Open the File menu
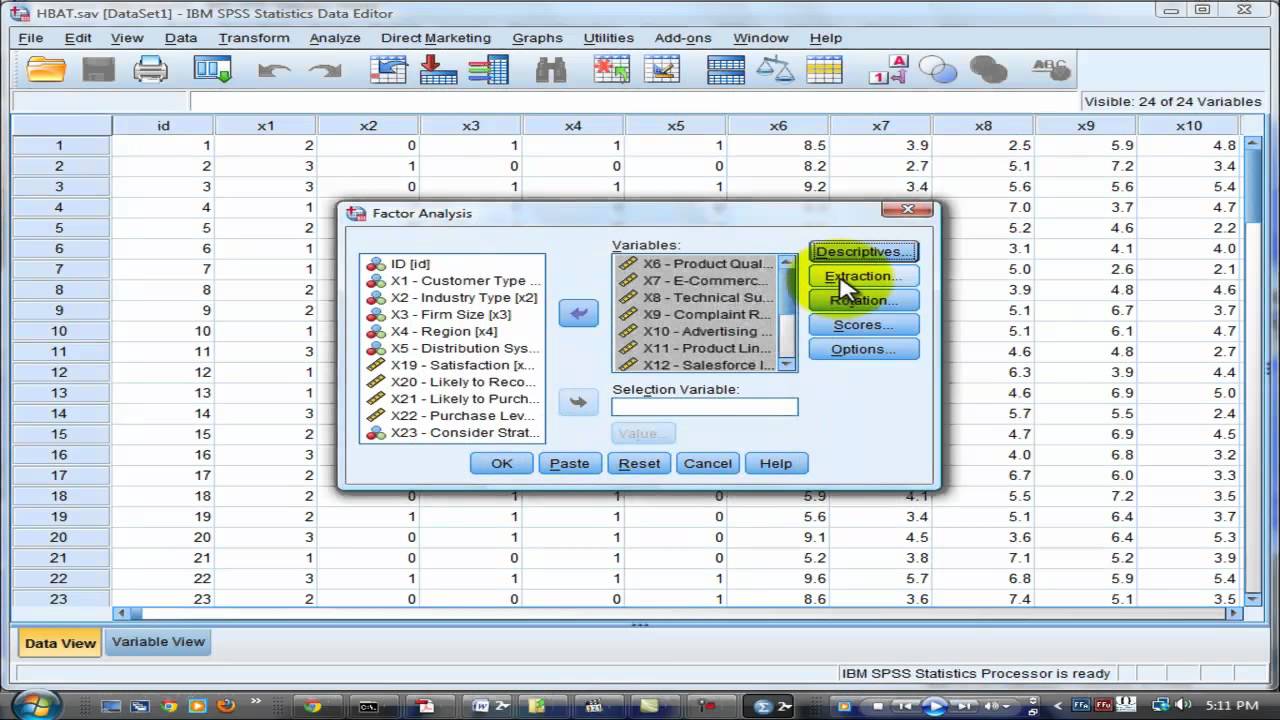1280x720 pixels. (x=31, y=38)
